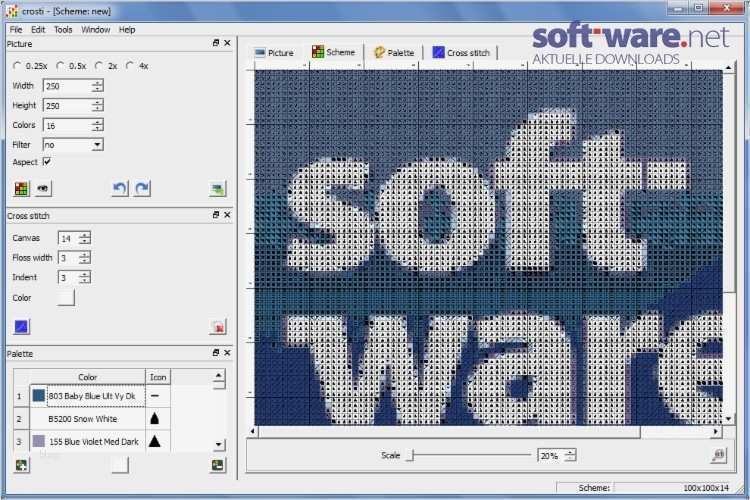Open the Filter dropdown
This screenshot has width=750, height=500.
(x=97, y=144)
